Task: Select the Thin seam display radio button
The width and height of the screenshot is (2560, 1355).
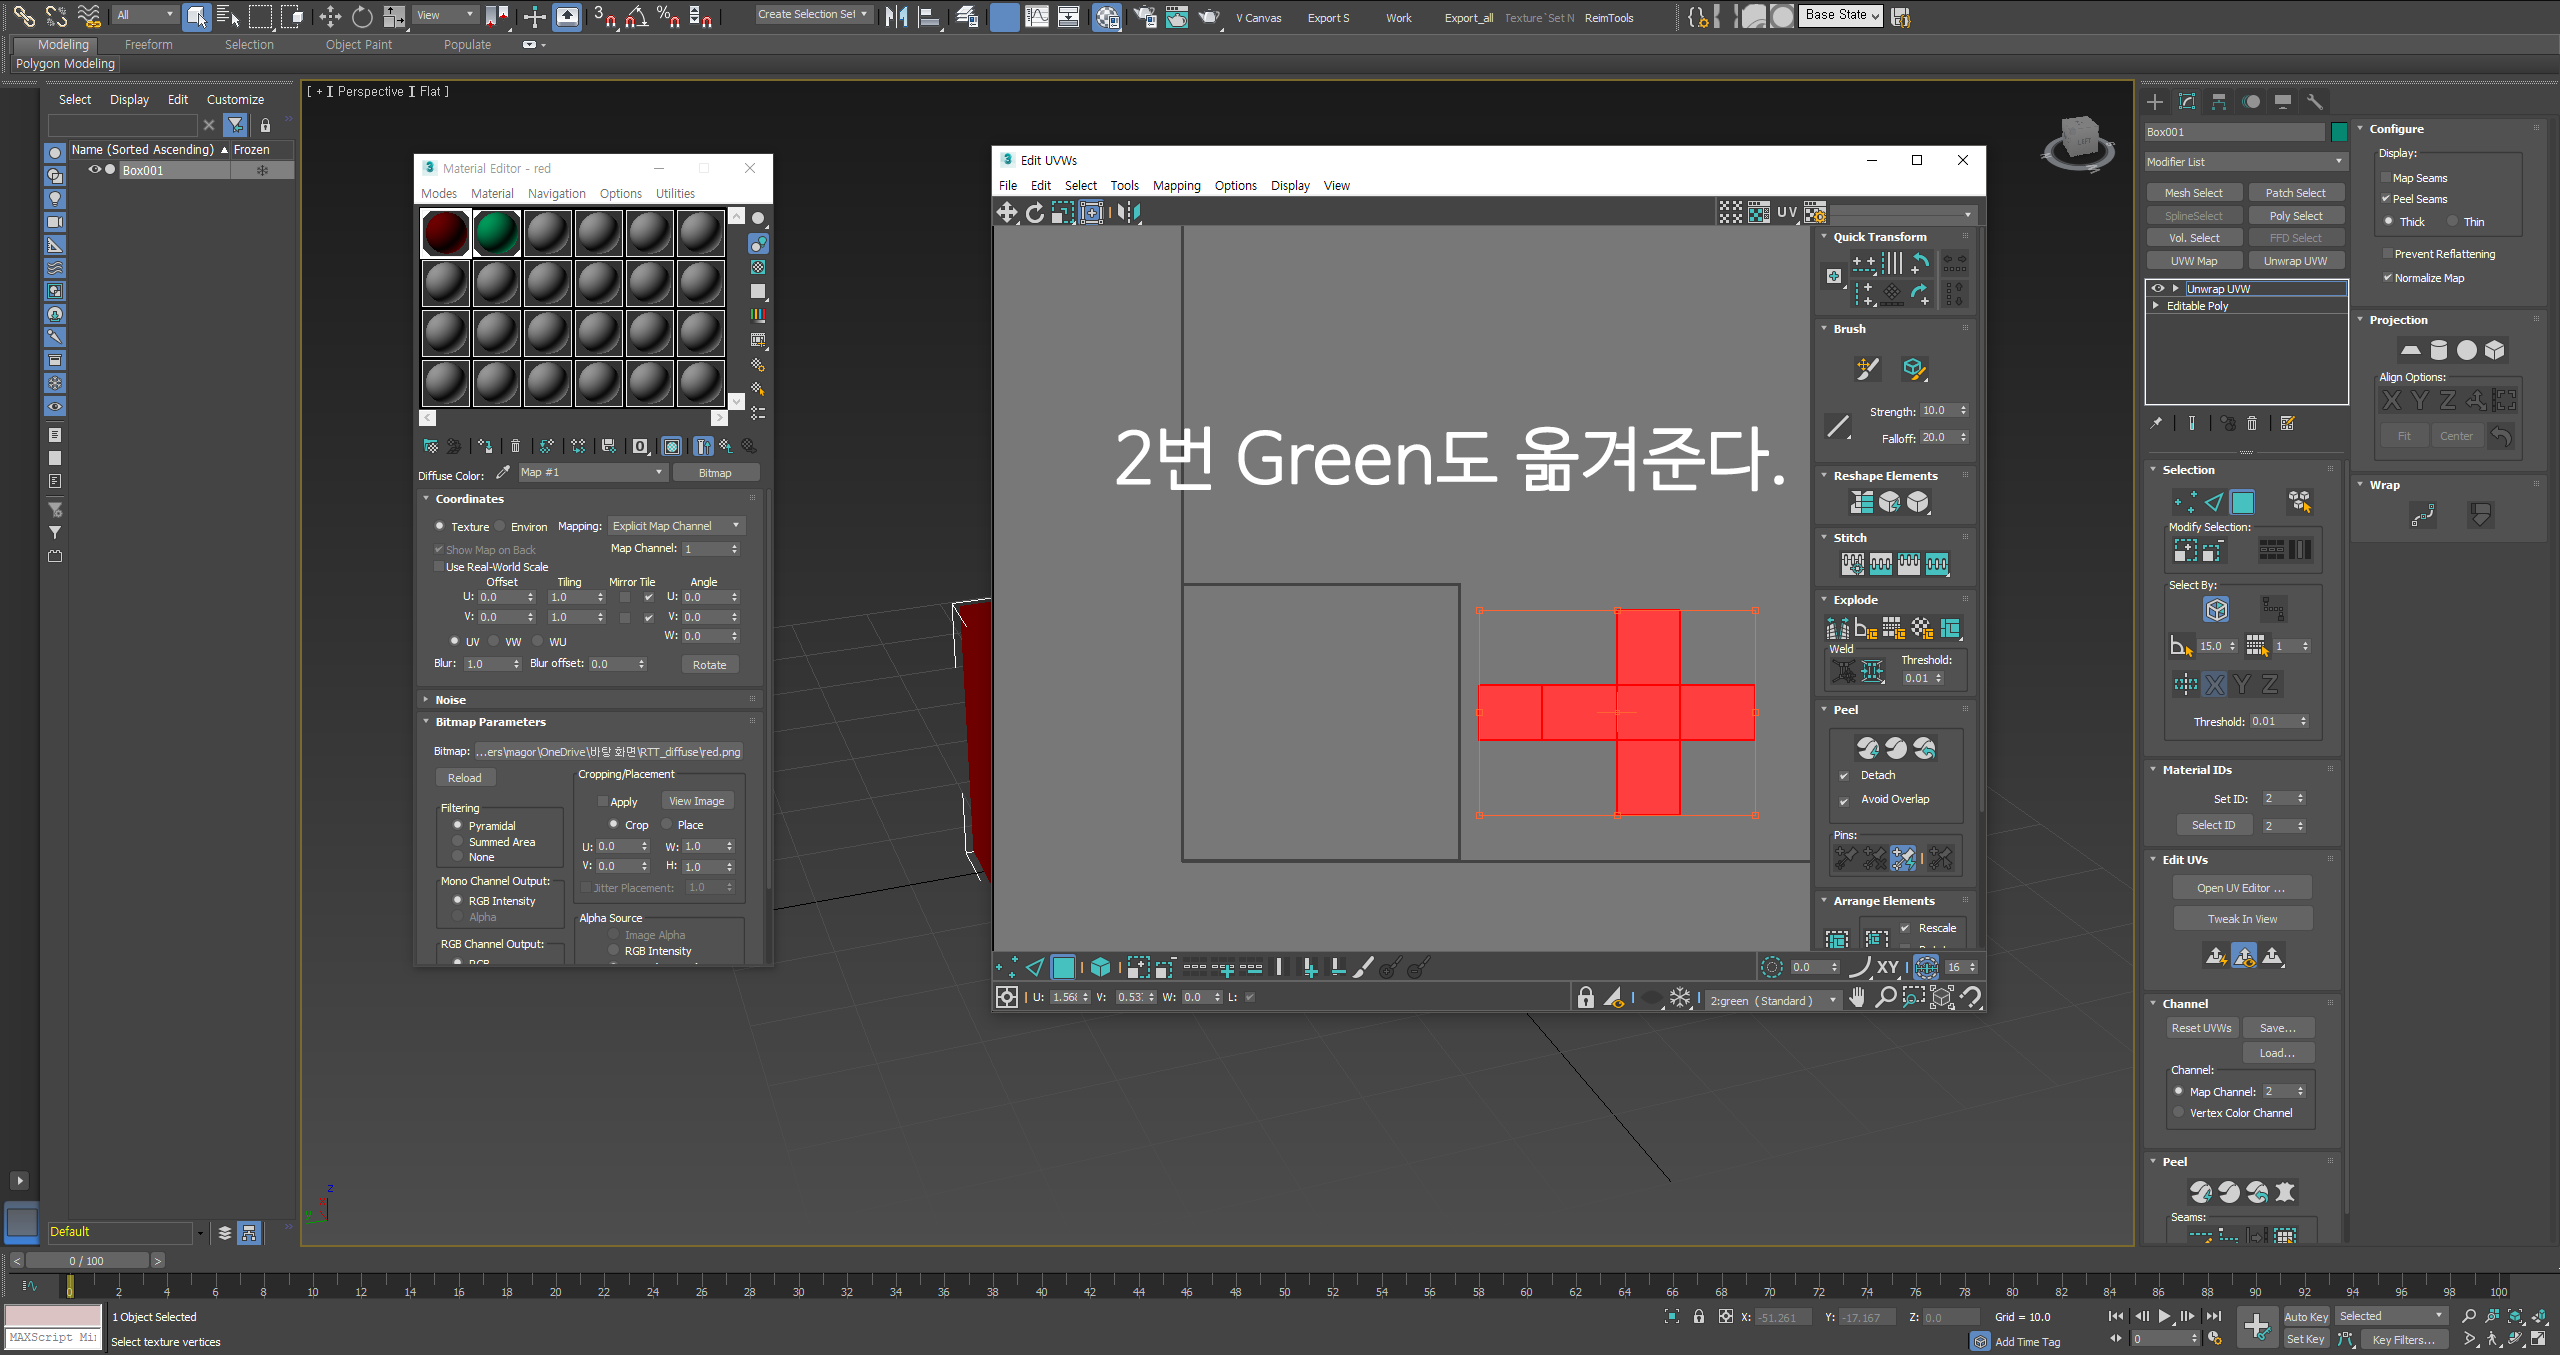Action: coord(2452,222)
